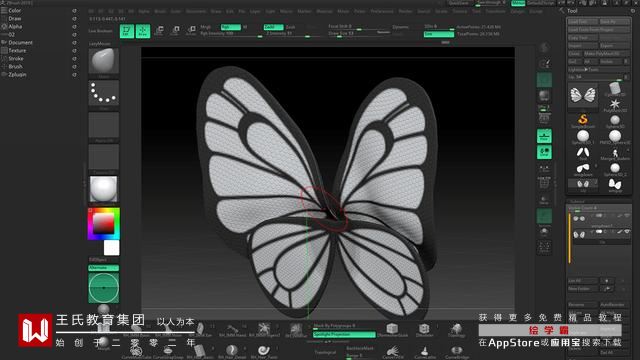
Task: Toggle visibility eye of second subtool
Action: click(627, 231)
